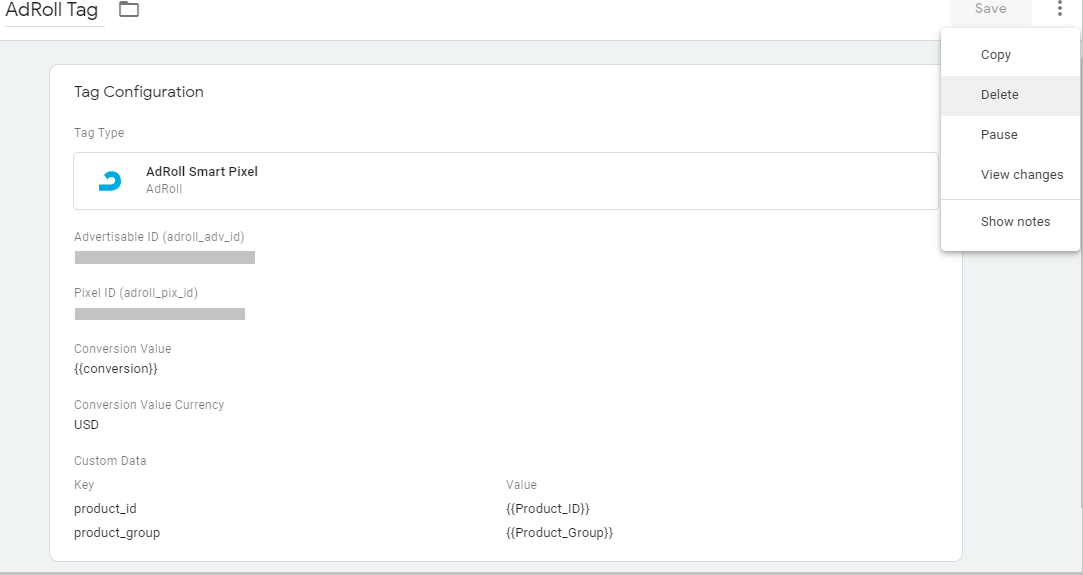Screen dimensions: 1083x575
Task: Click the three-dot more actions icon
Action: coord(1059,9)
